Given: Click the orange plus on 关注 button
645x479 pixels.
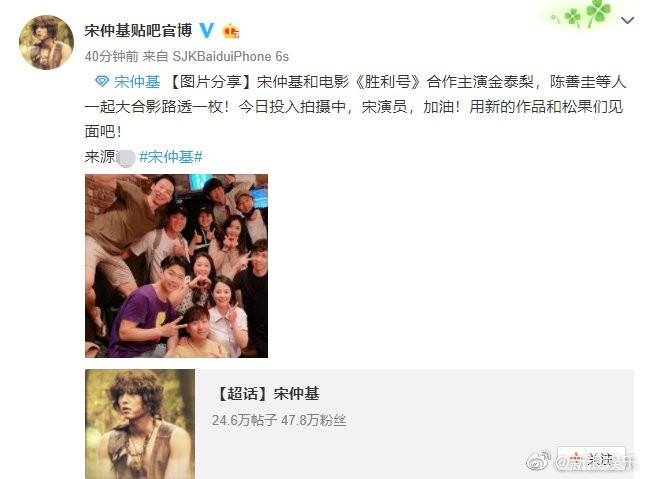Looking at the screenshot, I should 575,458.
